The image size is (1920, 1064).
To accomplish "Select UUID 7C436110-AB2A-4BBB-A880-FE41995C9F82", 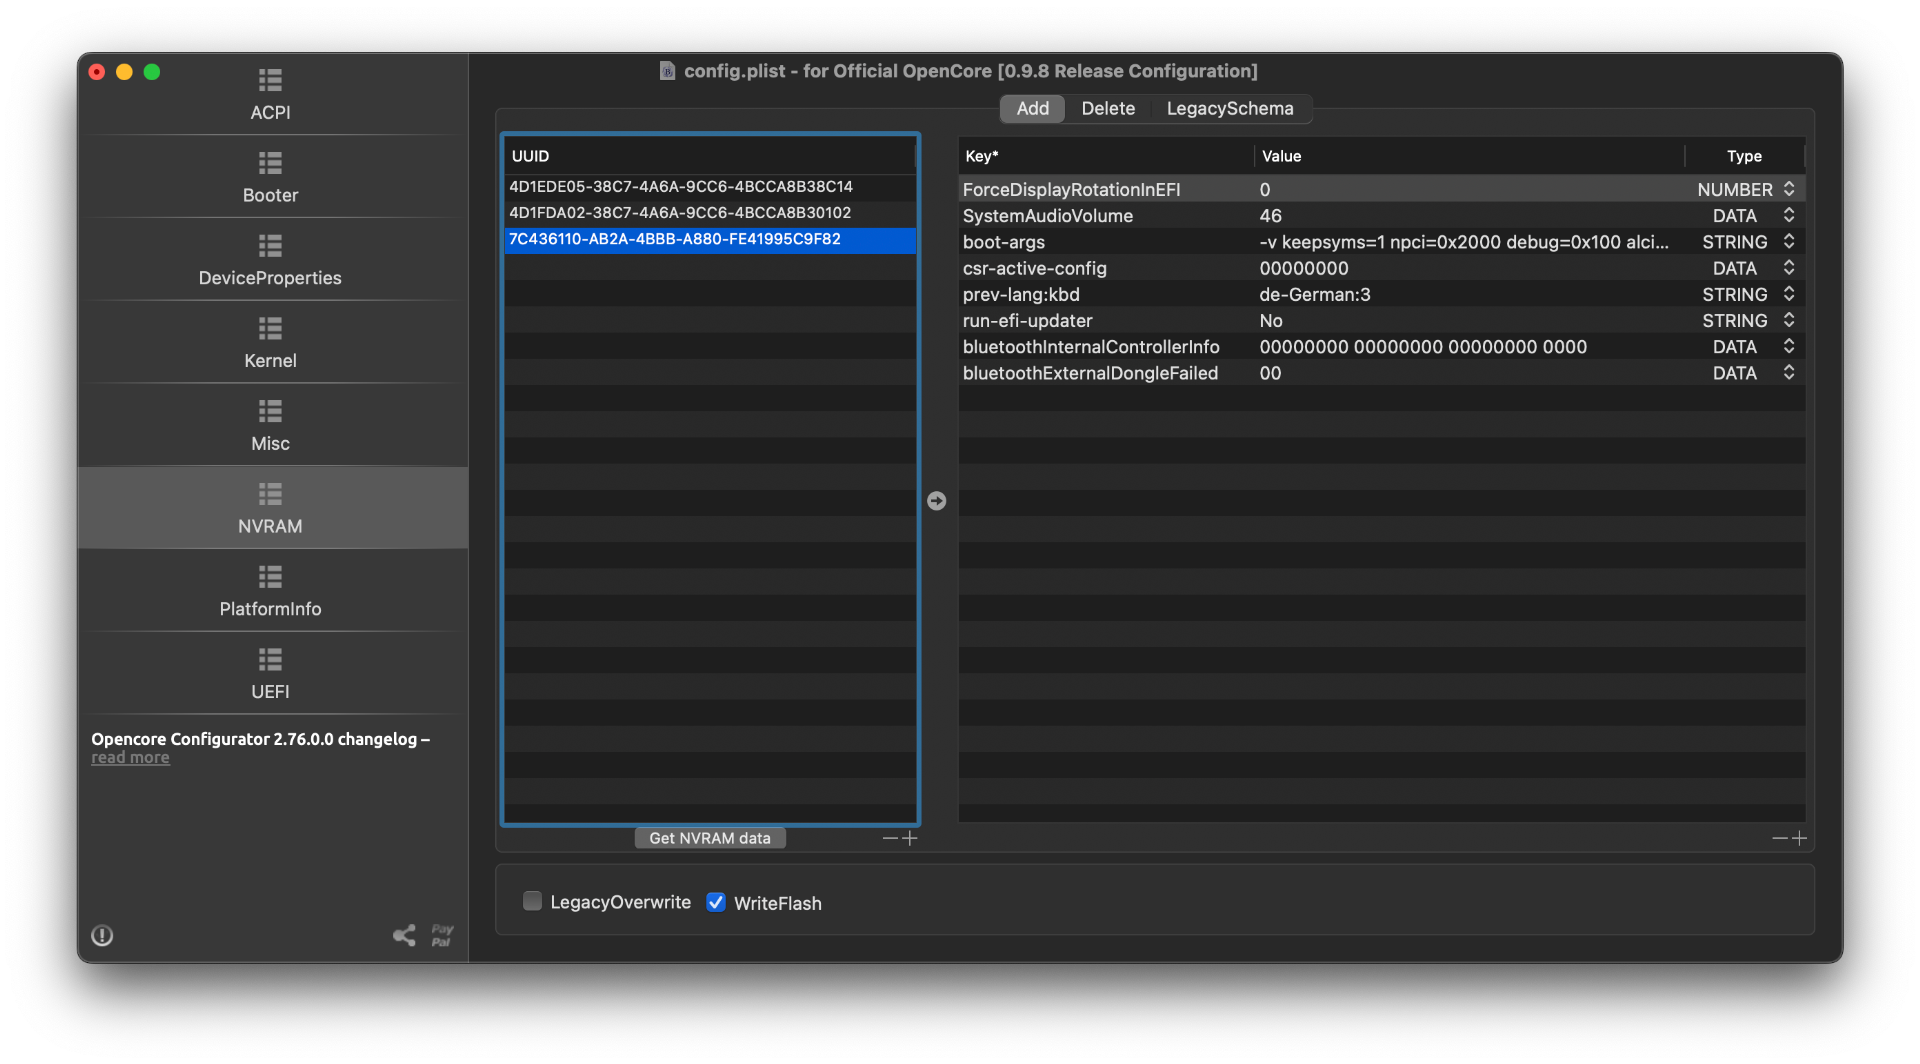I will [x=710, y=239].
